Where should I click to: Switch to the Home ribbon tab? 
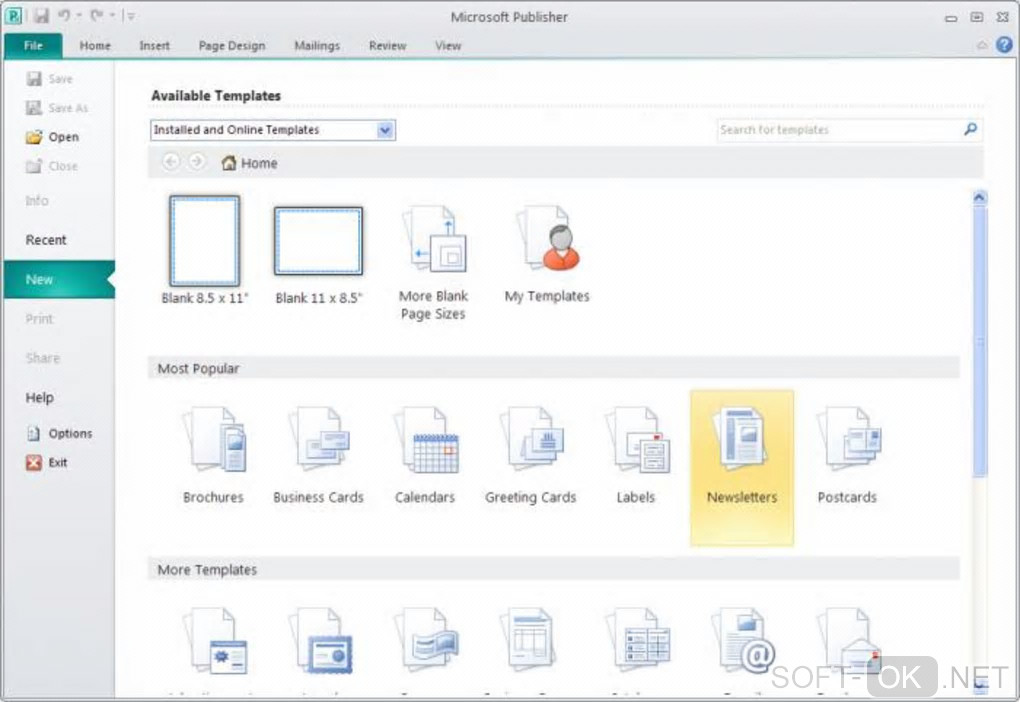95,46
